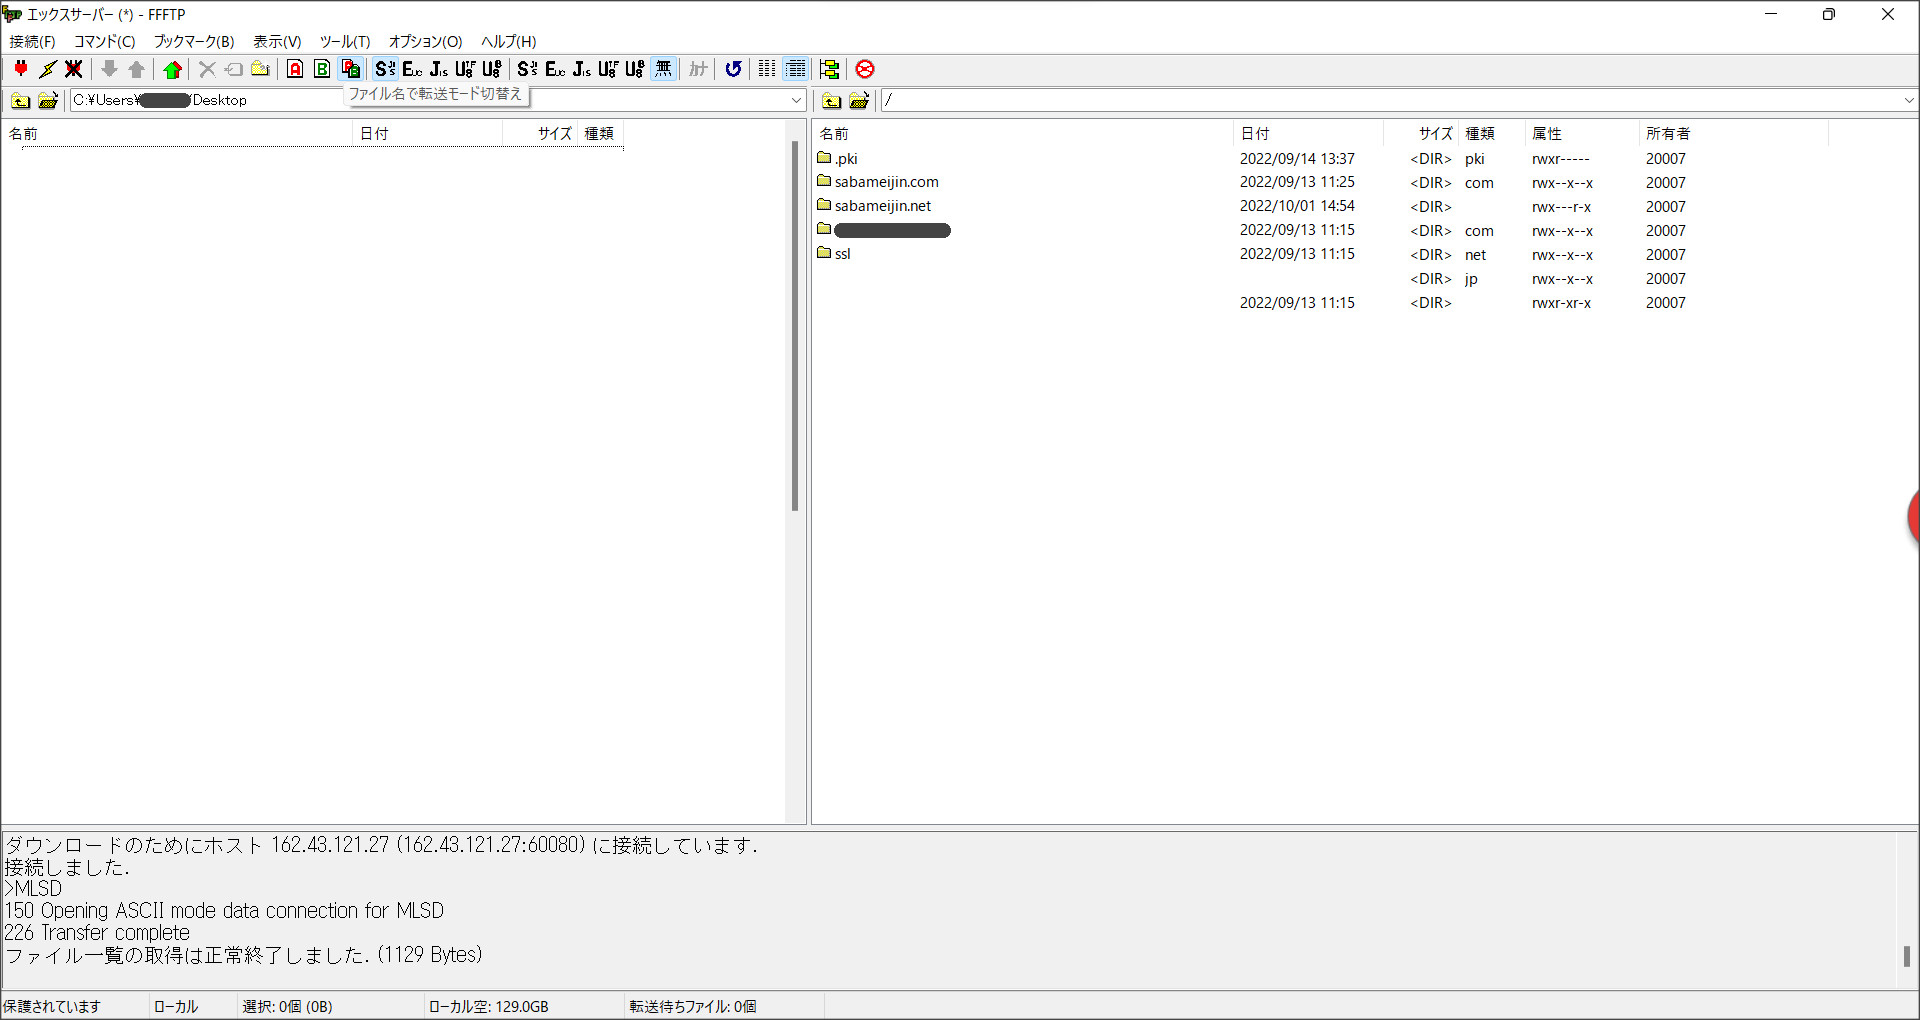Click the remote path input field
The width and height of the screenshot is (1920, 1020).
click(1390, 100)
